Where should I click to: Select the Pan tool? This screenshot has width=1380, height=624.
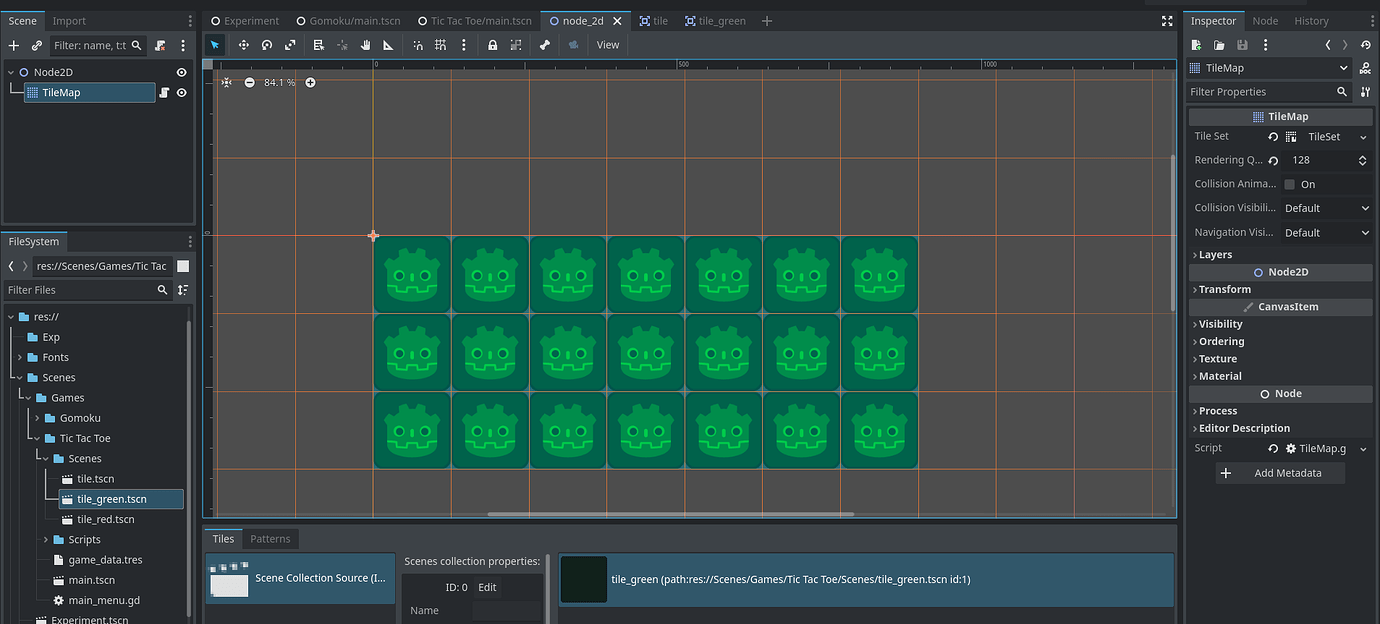pos(366,44)
